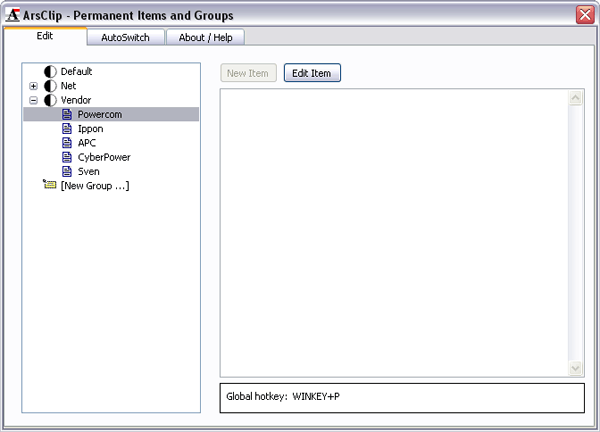Screen dimensions: 600x432
Task: Click the scroll up arrow in item text area
Action: pyautogui.click(x=576, y=98)
